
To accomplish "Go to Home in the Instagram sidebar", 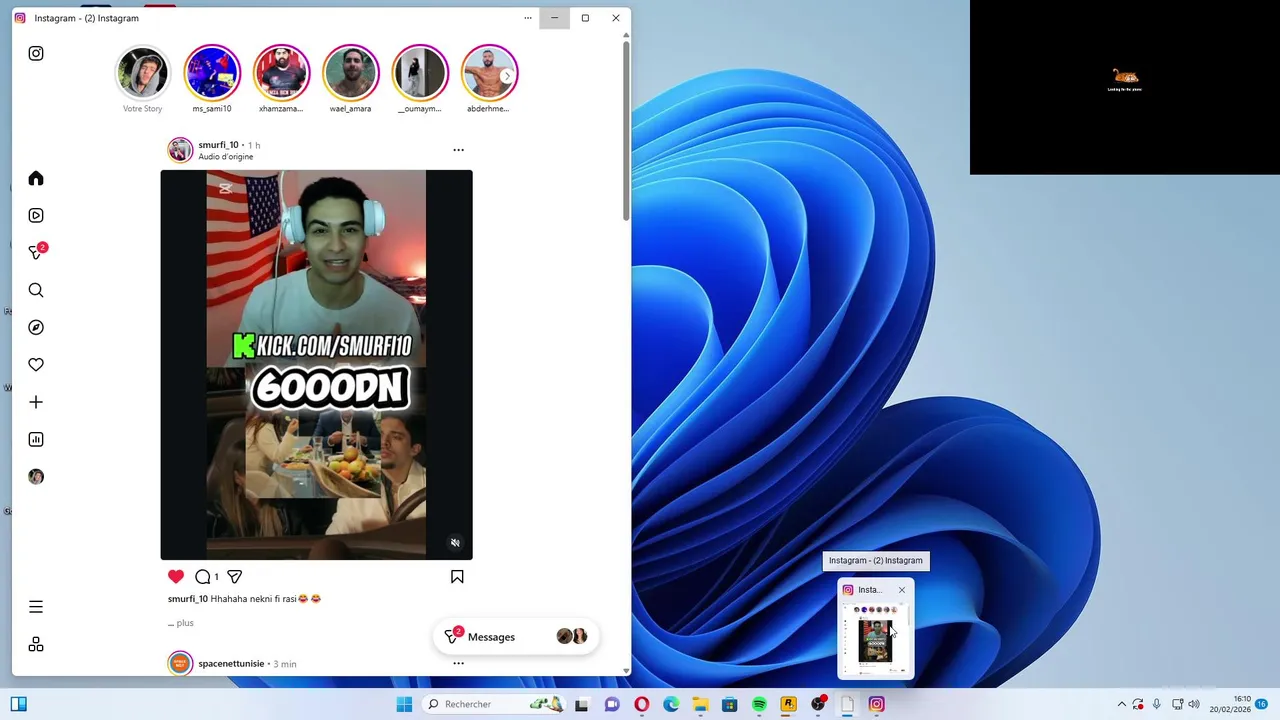I will [x=36, y=178].
